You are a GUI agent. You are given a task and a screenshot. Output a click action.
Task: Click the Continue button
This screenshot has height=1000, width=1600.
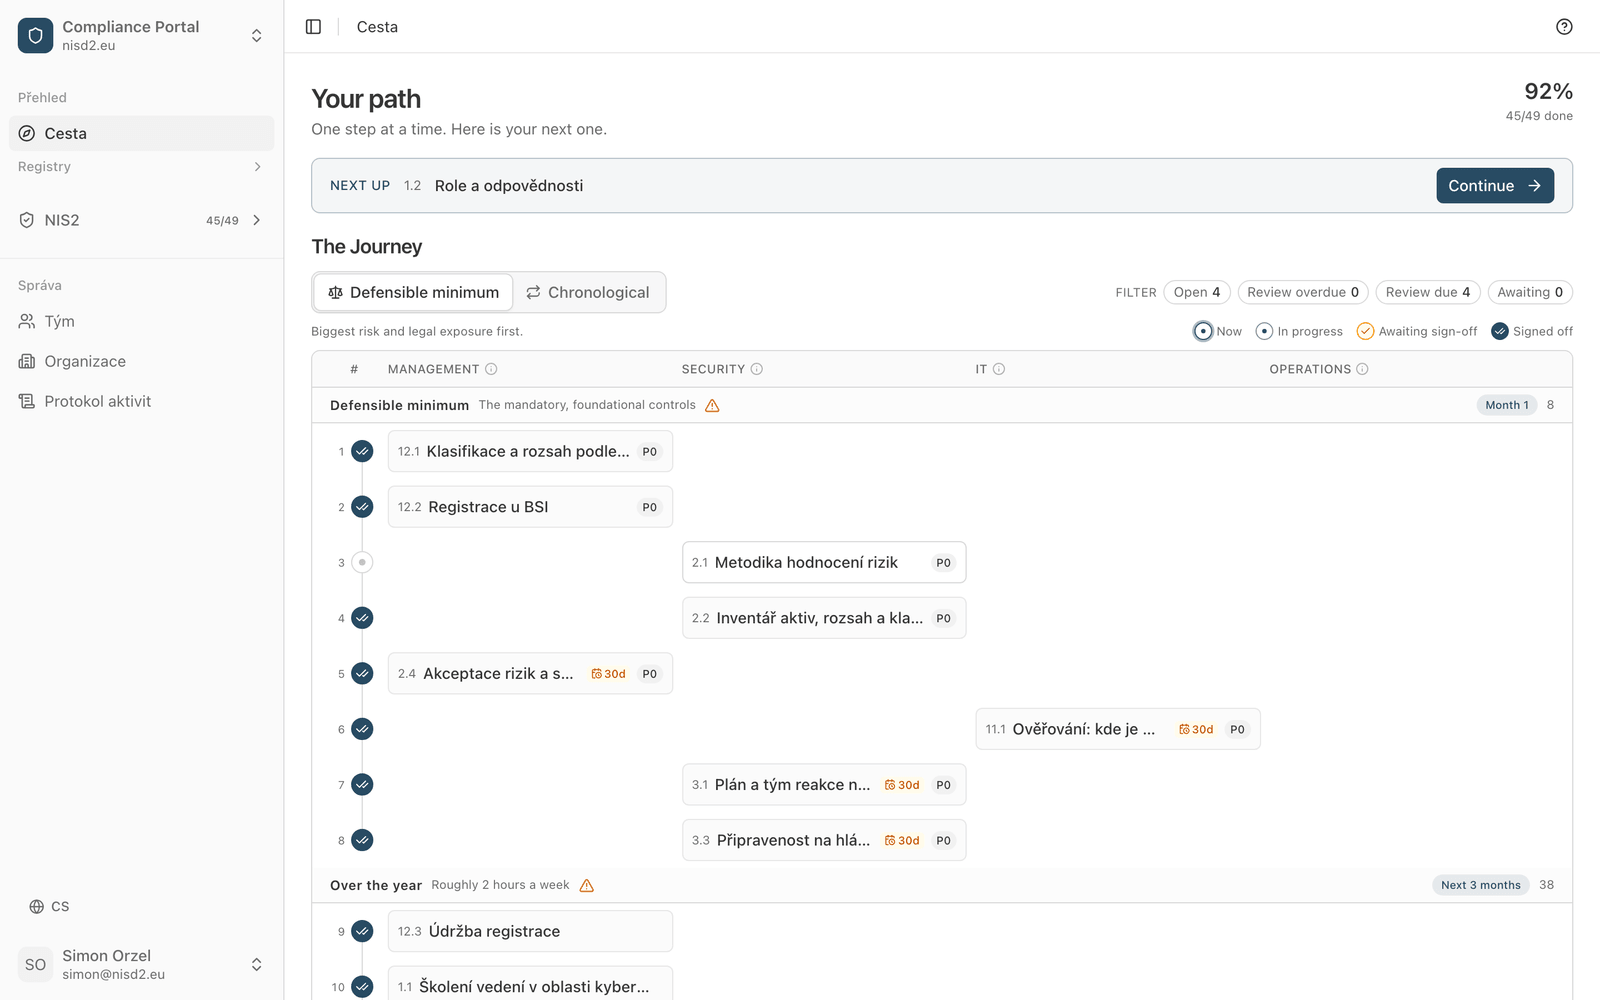(x=1495, y=186)
